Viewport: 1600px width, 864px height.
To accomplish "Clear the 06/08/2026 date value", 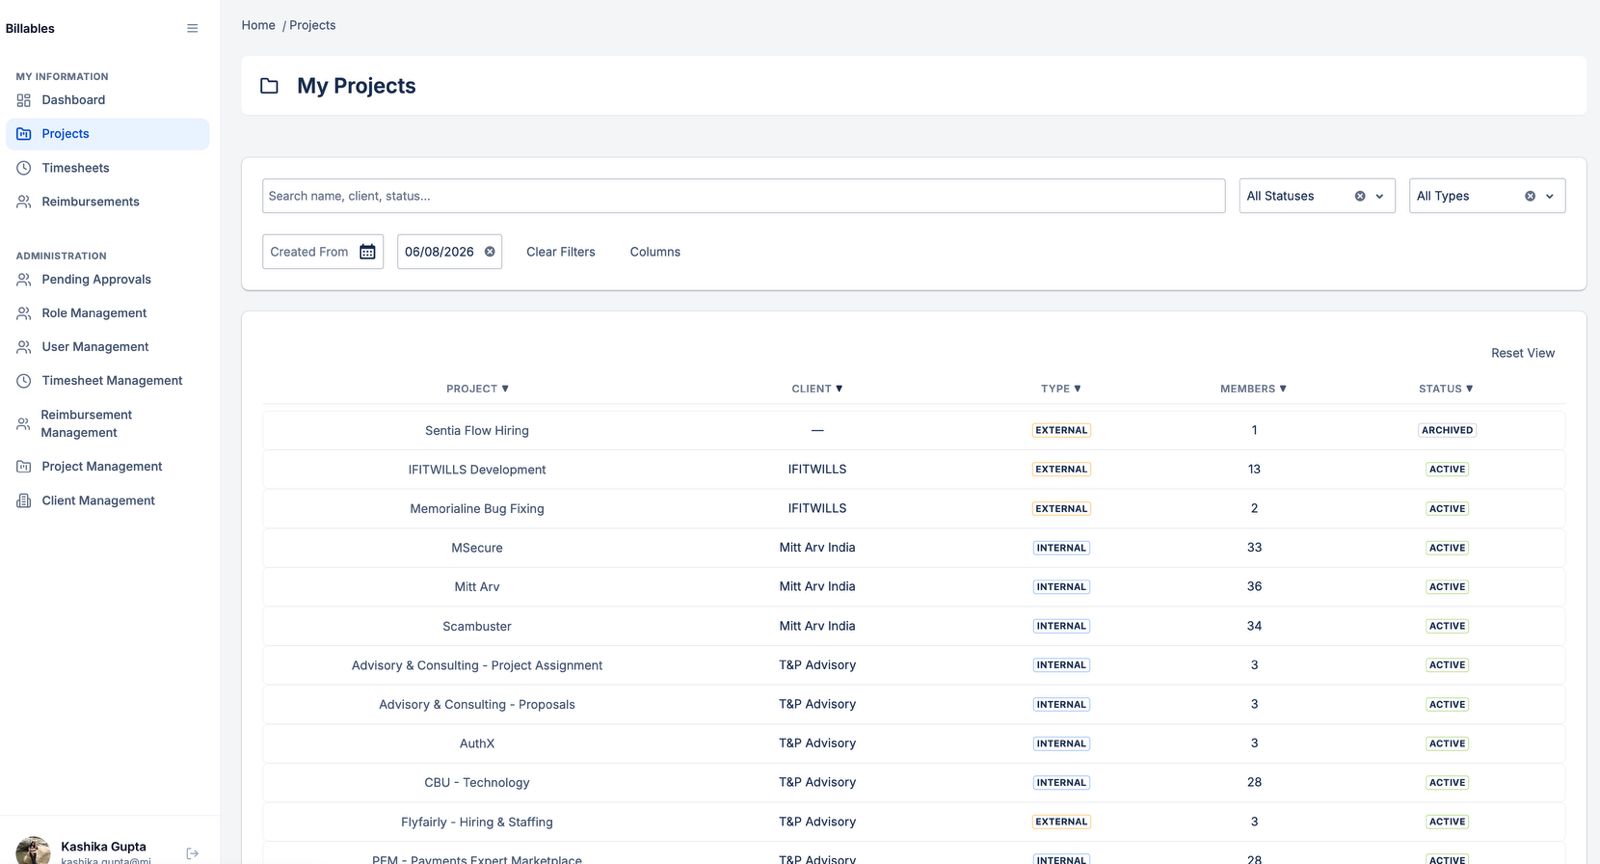I will pyautogui.click(x=490, y=252).
